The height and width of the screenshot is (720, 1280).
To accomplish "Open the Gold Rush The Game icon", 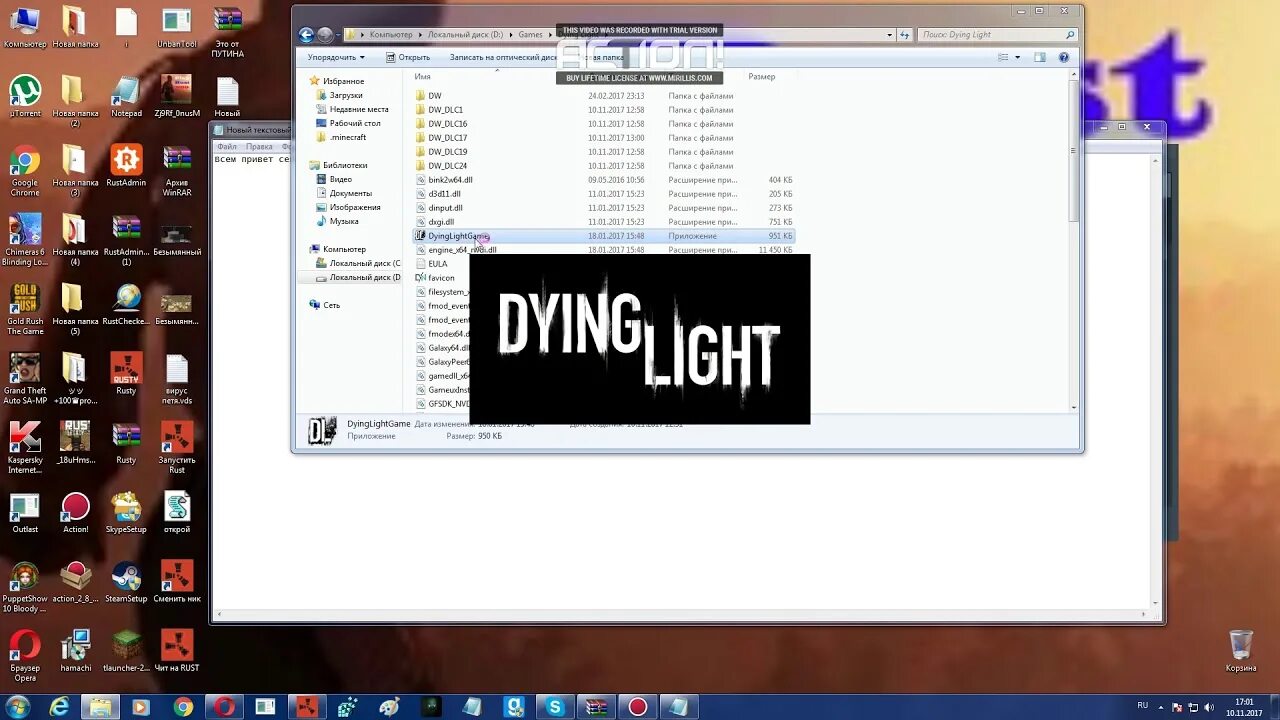I will coord(25,310).
